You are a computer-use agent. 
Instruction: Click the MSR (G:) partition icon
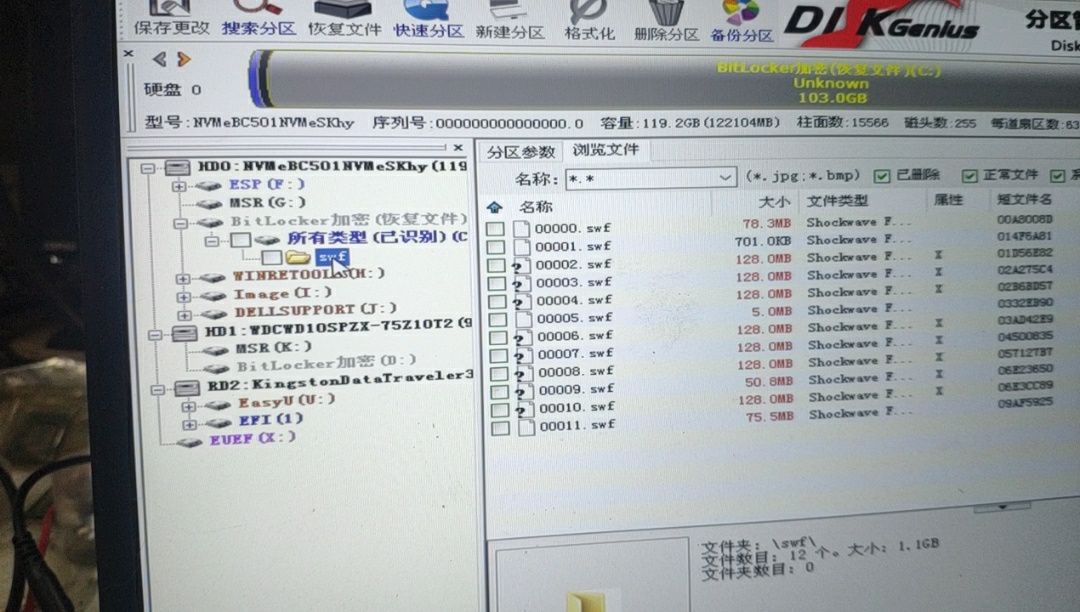tap(208, 204)
